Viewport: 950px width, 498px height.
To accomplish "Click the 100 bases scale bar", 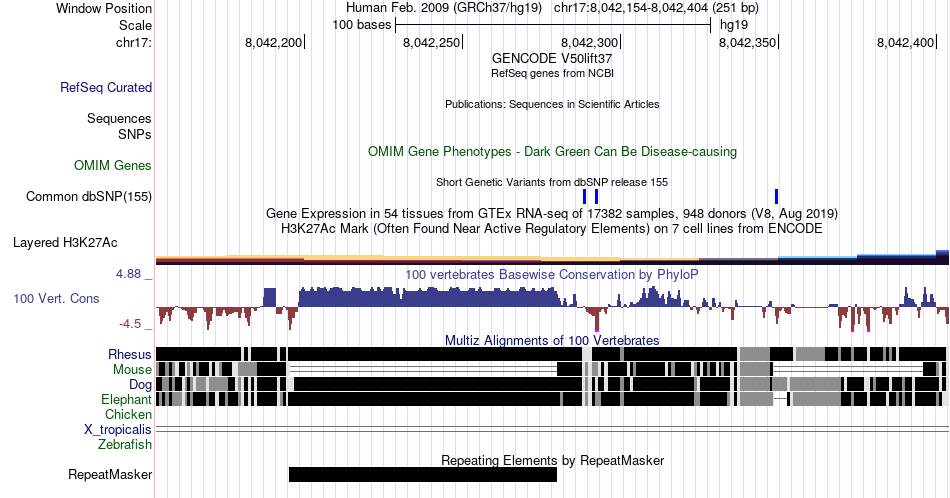I will [x=553, y=25].
